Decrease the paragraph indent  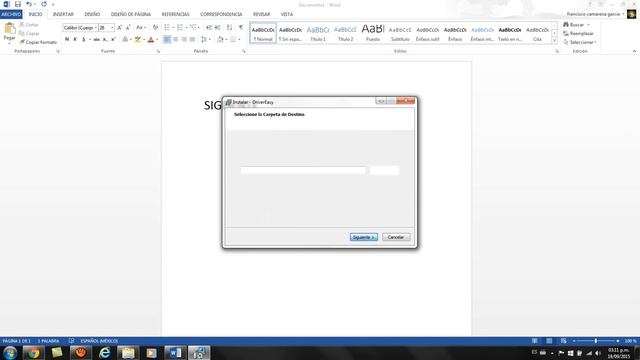tap(209, 28)
